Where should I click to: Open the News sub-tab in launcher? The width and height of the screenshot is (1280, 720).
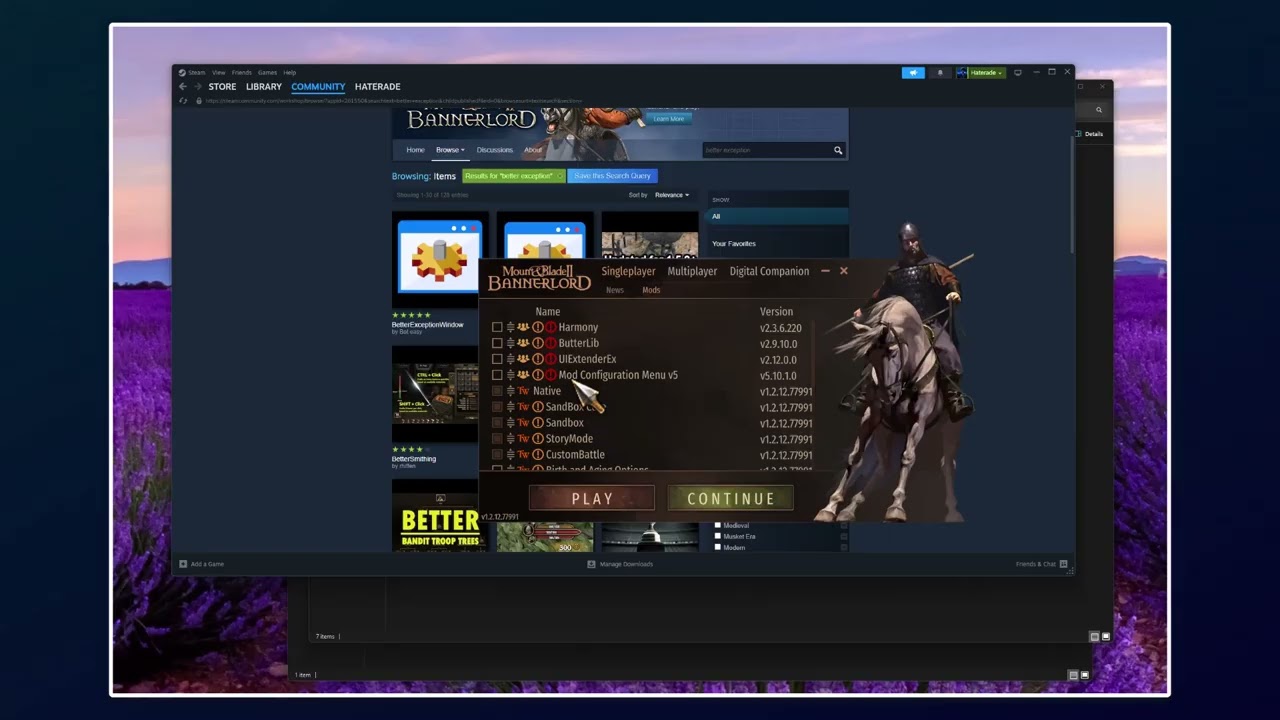(615, 290)
